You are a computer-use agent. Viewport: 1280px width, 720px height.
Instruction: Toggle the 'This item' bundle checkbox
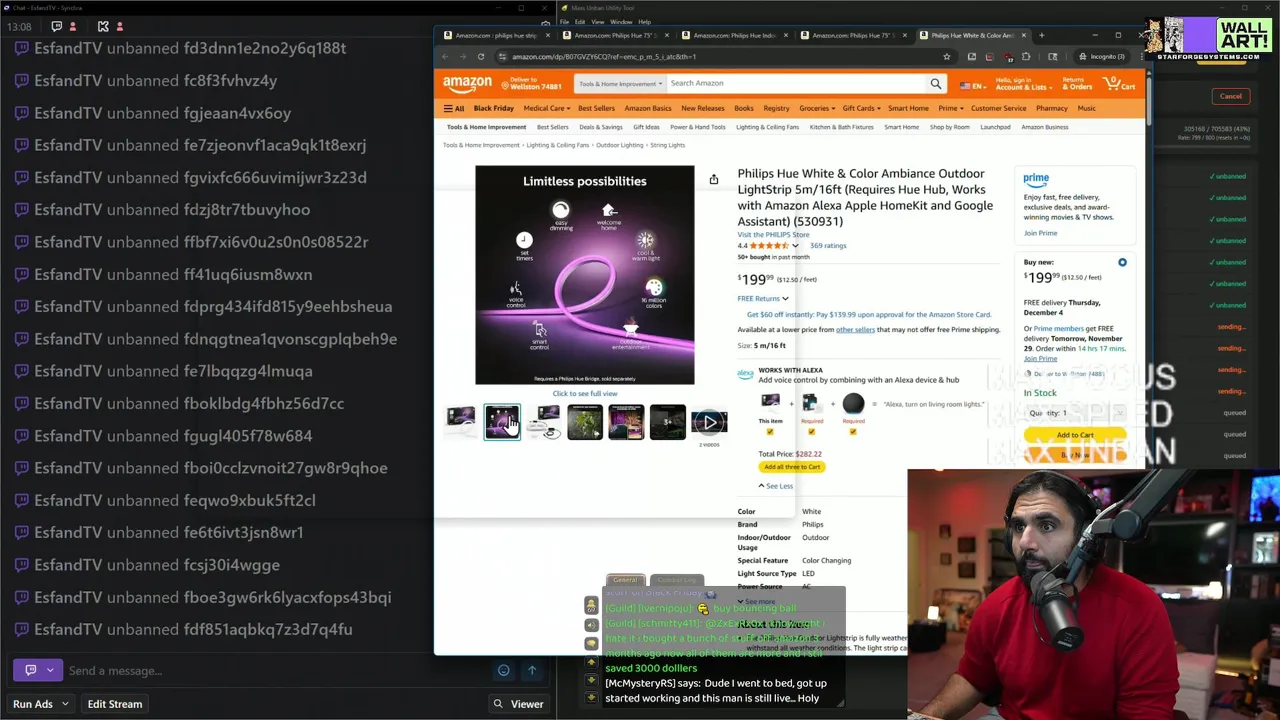(x=770, y=432)
